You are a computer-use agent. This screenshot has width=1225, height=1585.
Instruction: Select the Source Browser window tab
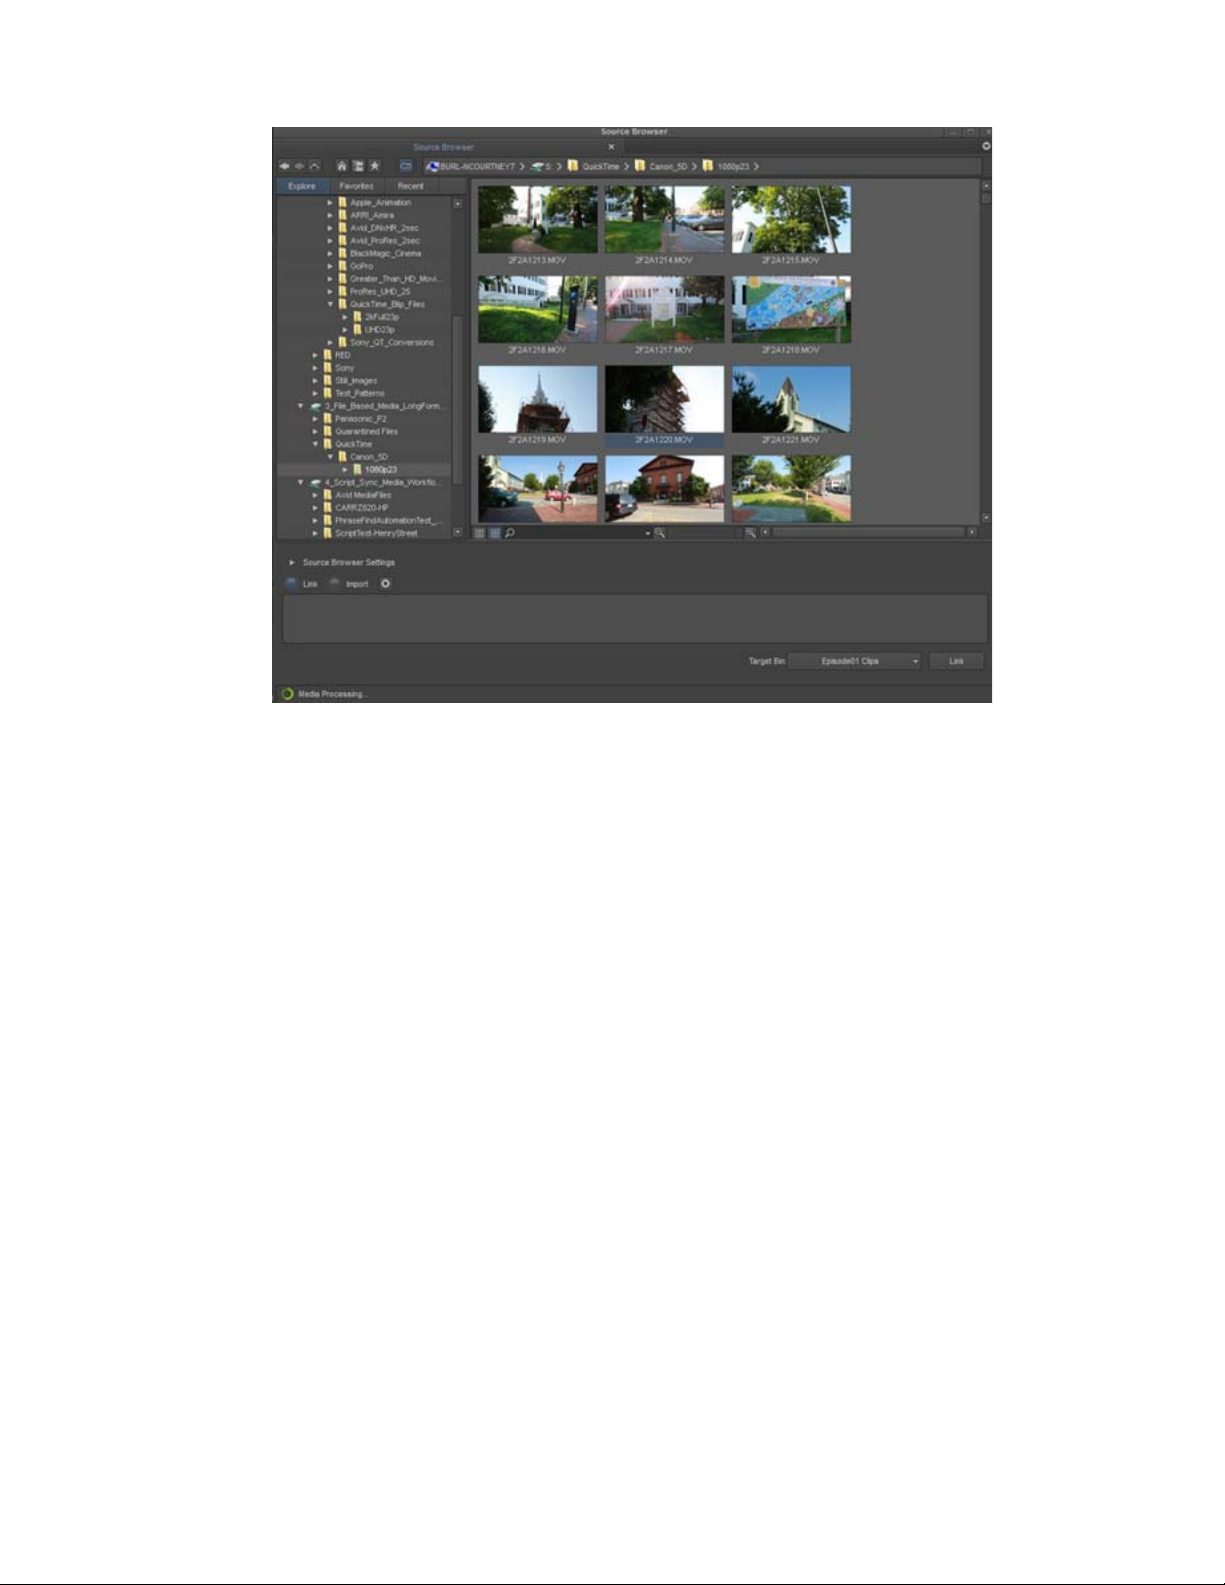click(444, 147)
